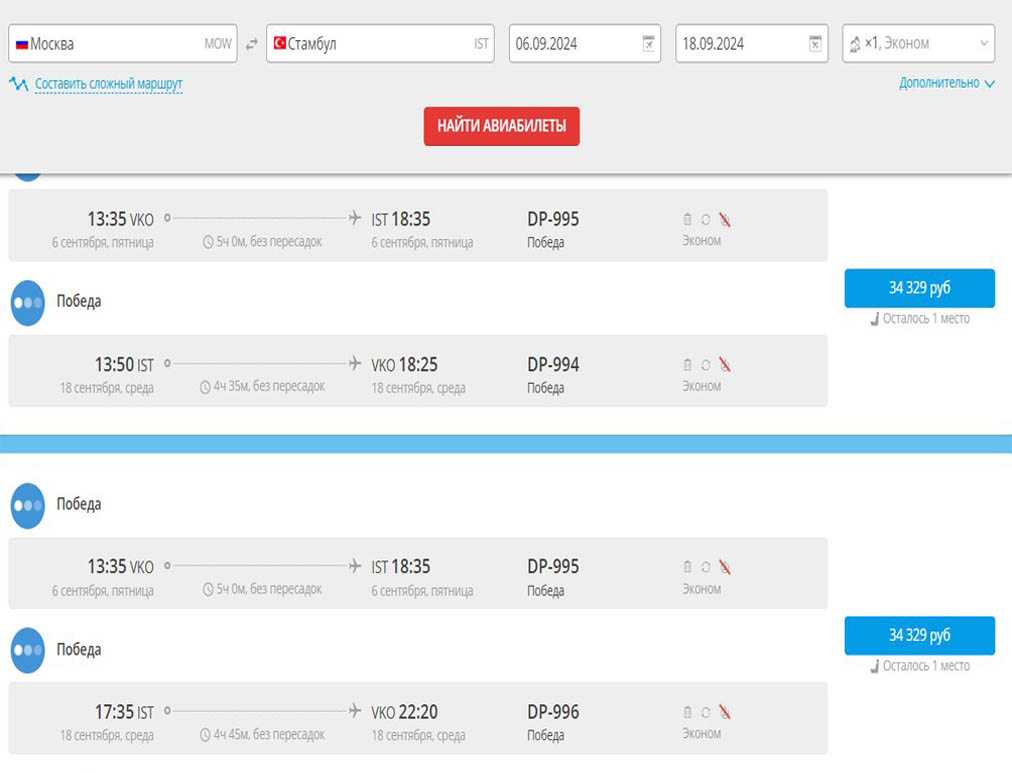Viewport: 1012px width, 773px height.
Task: No-refund icon on DP-996 flight row
Action: 725,712
